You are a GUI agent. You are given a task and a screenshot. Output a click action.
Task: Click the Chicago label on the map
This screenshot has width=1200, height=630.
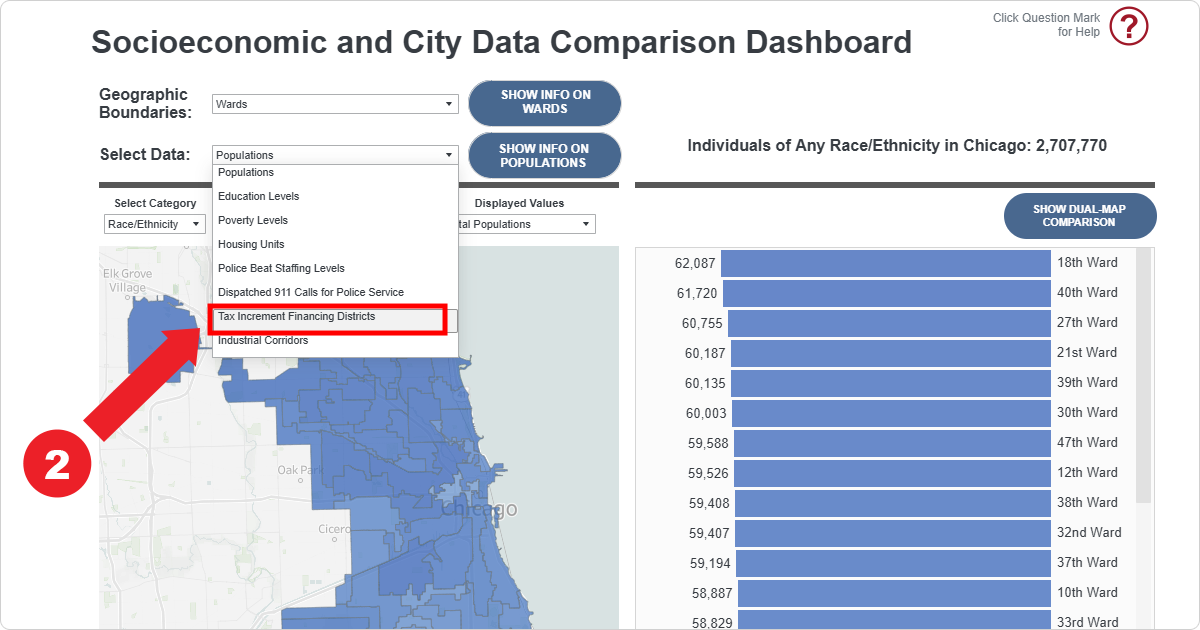(x=481, y=510)
